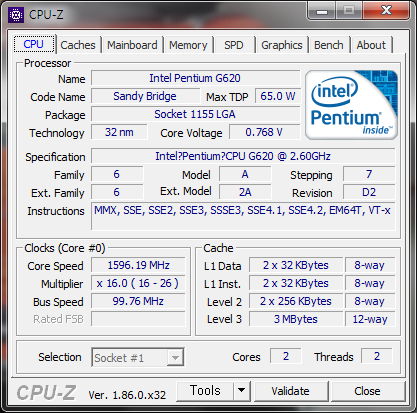Click the Bus Speed value '99.76 MHz'
The image size is (417, 413).
pos(138,301)
